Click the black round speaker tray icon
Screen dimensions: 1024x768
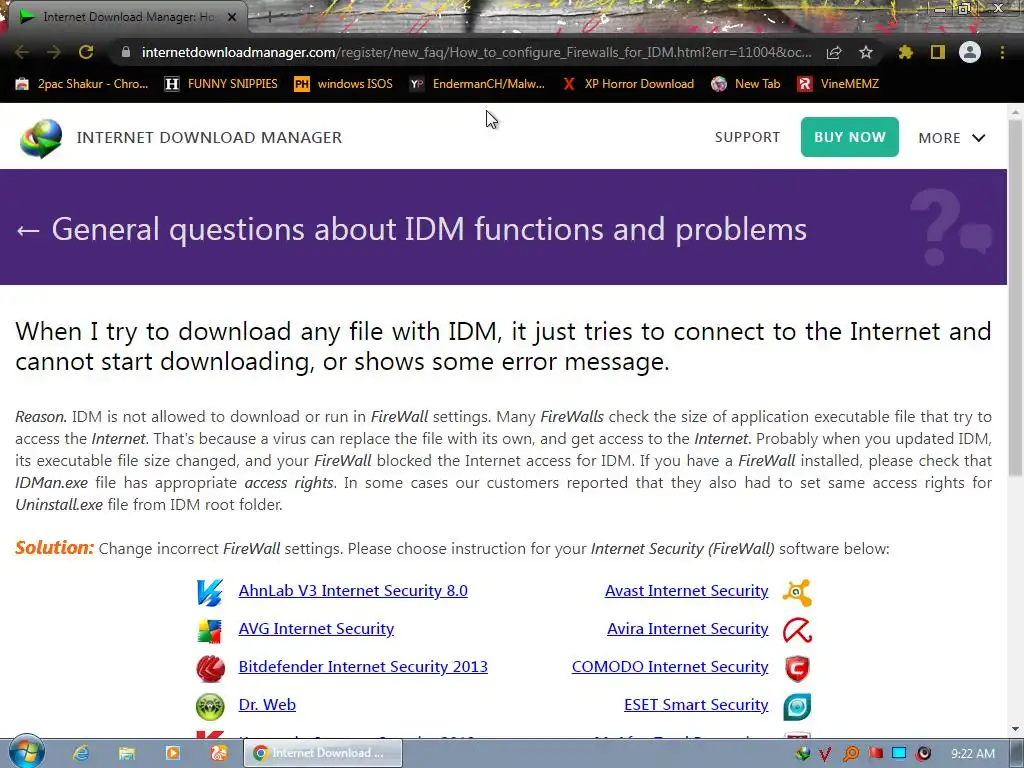(x=923, y=754)
